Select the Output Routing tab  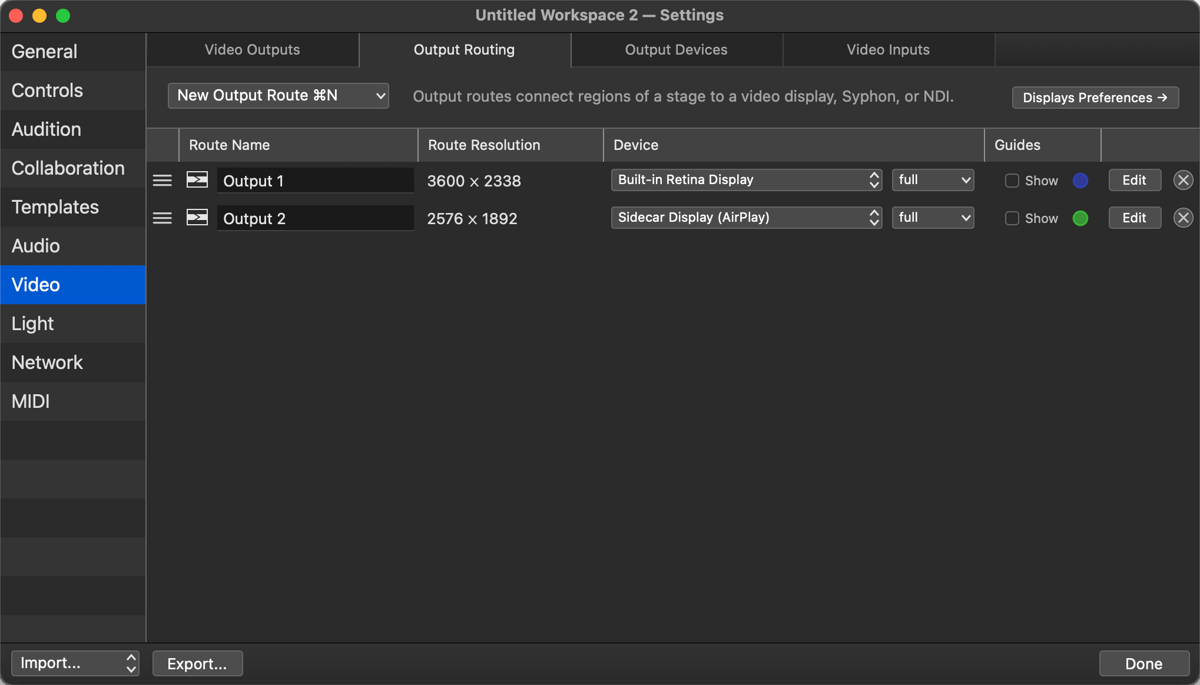pyautogui.click(x=464, y=49)
